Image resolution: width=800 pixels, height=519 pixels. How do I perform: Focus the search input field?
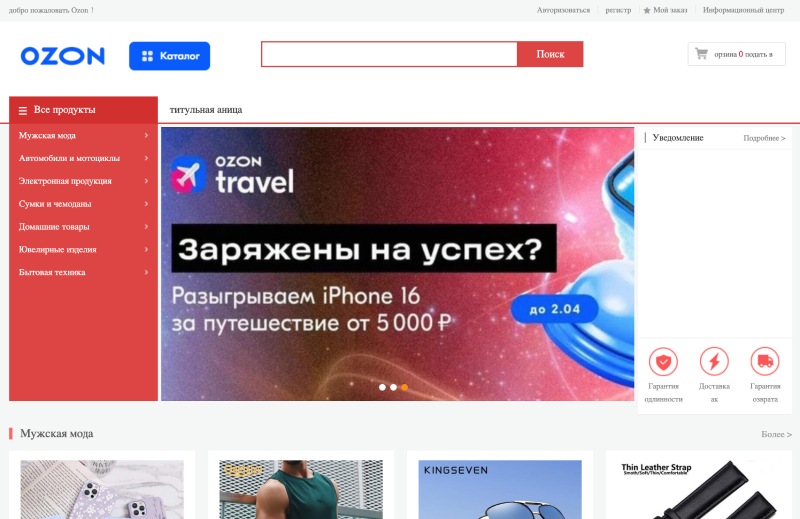(389, 54)
